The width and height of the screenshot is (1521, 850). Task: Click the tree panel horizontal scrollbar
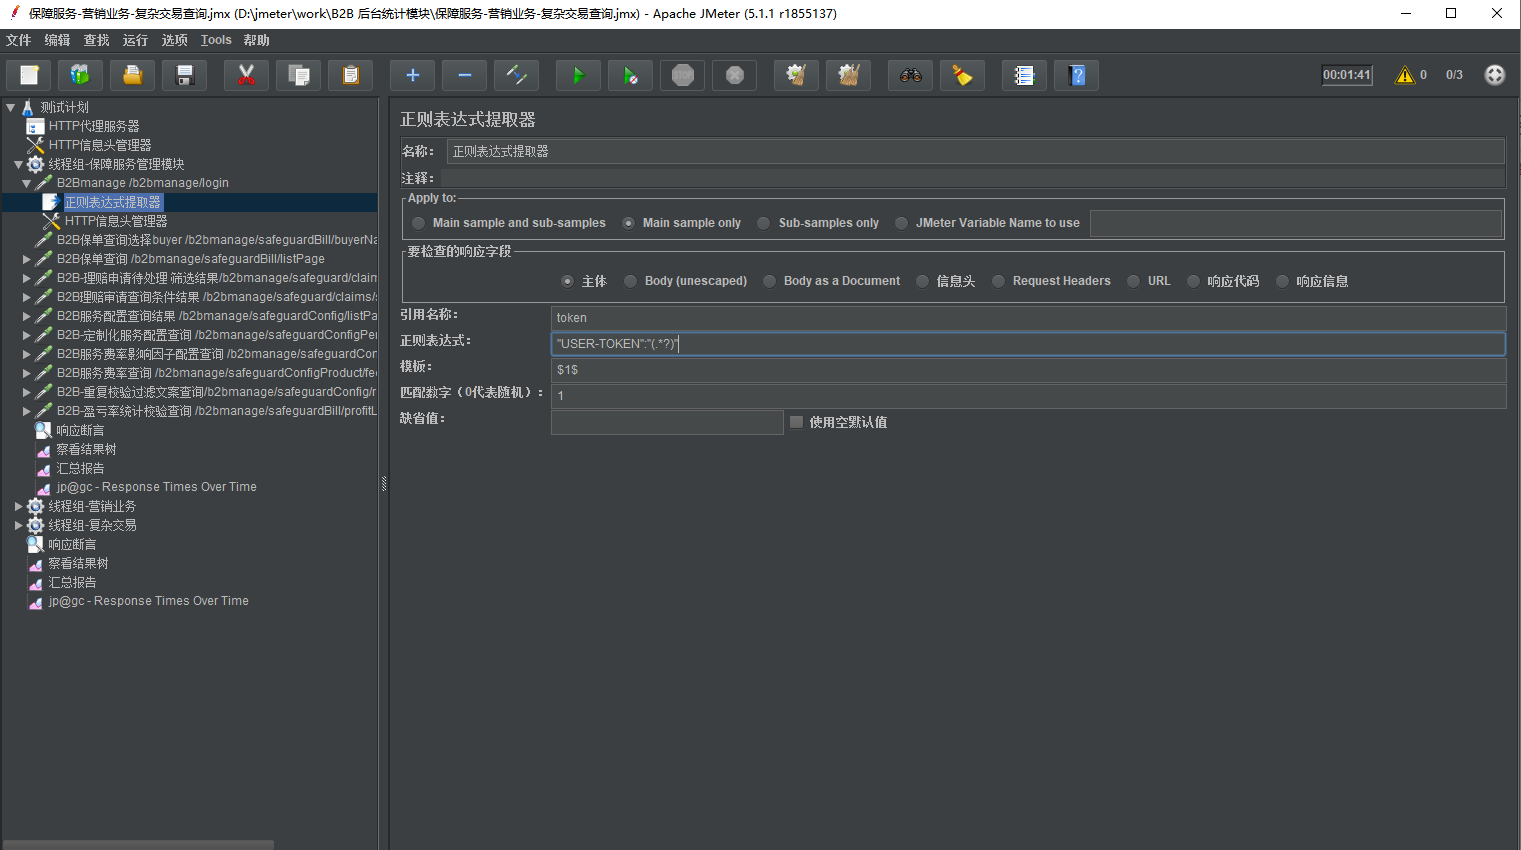tap(138, 844)
